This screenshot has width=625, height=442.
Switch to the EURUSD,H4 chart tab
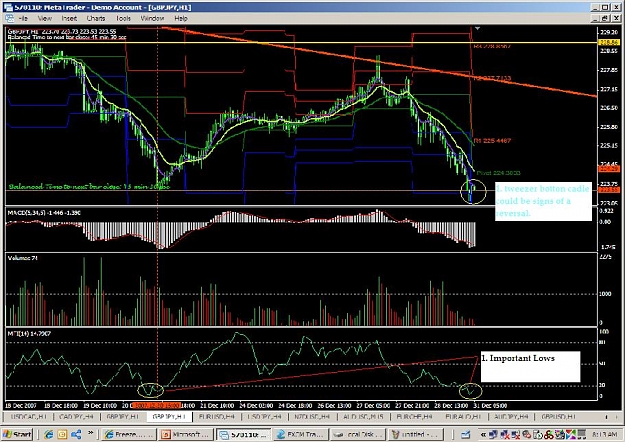pos(216,416)
